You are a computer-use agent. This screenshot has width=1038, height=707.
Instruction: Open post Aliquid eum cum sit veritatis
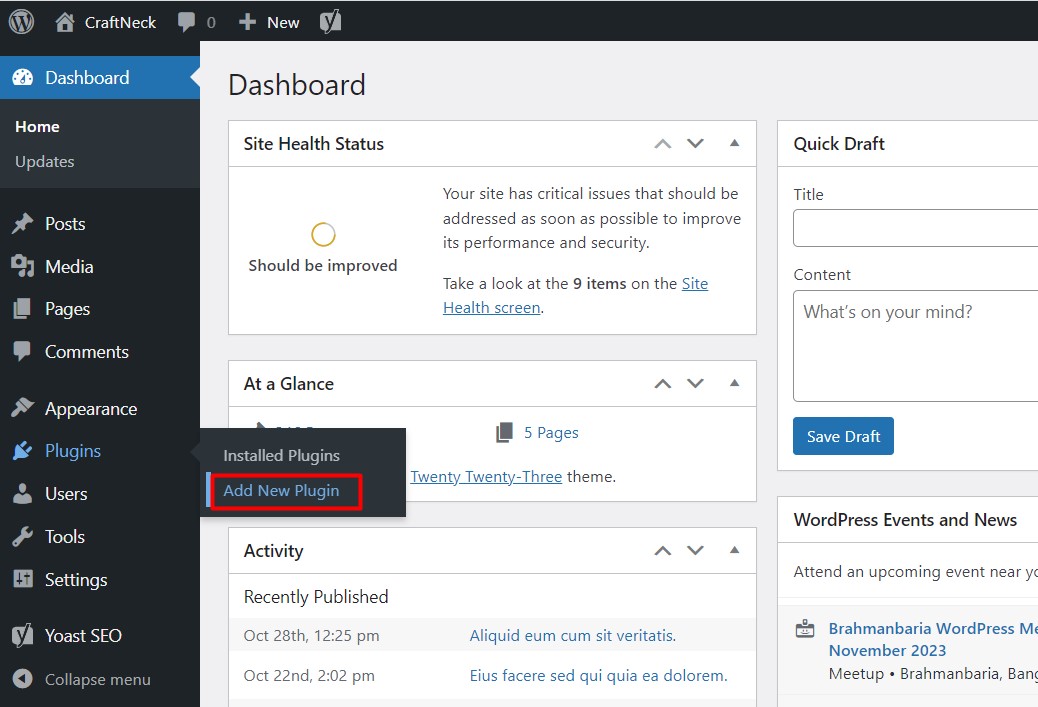click(573, 636)
